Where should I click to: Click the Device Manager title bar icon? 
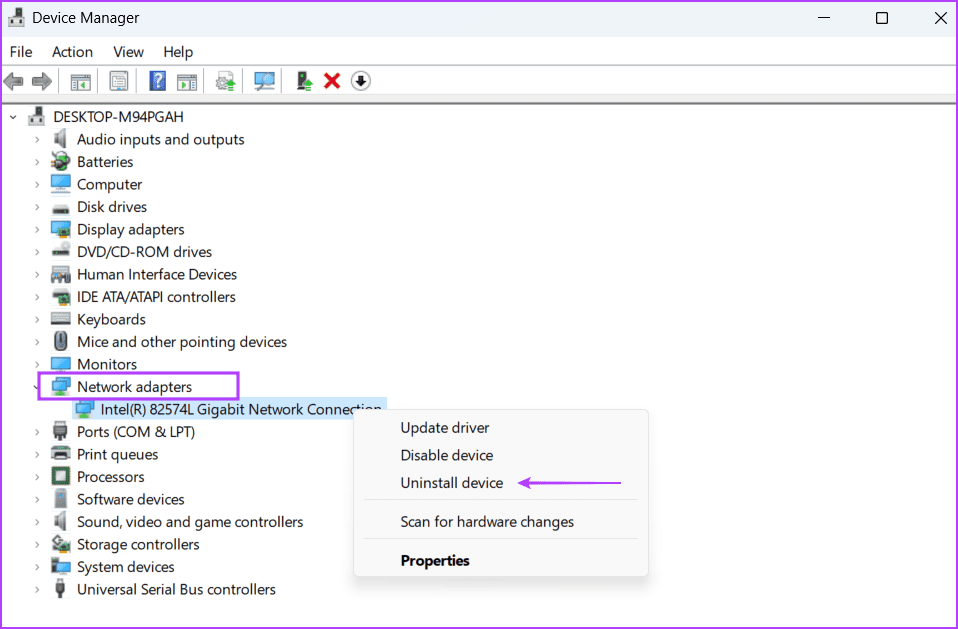(x=16, y=18)
